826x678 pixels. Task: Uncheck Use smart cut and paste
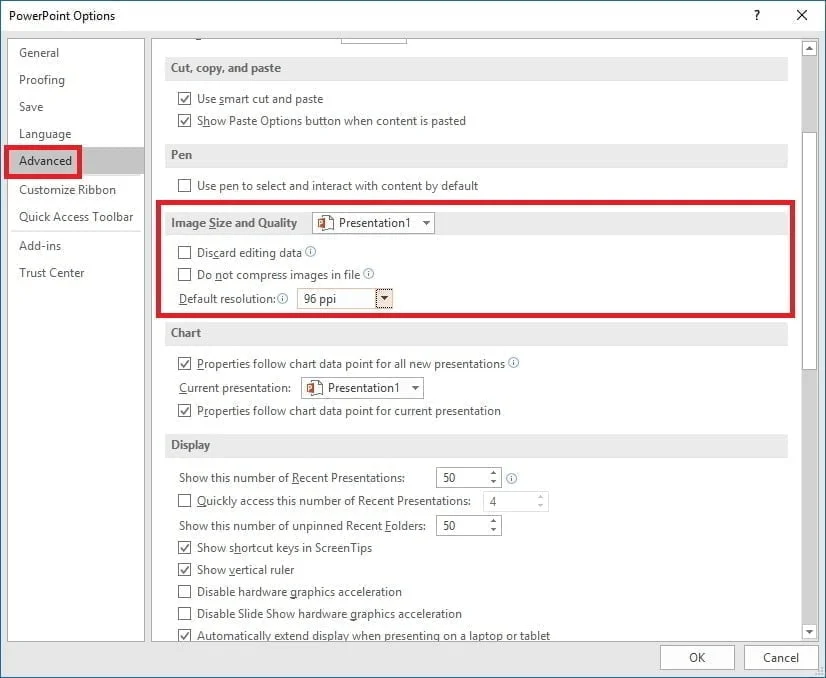pos(184,98)
